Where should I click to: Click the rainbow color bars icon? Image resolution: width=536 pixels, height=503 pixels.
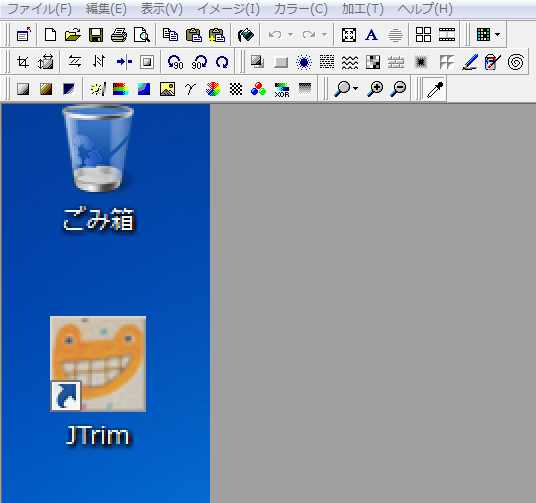(x=121, y=89)
